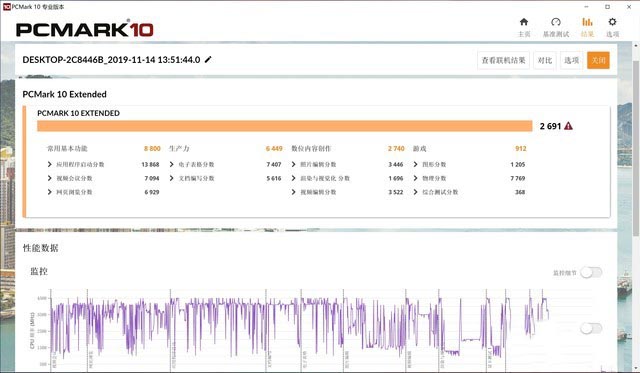Image resolution: width=640 pixels, height=373 pixels.
Task: Click the 监控 section heading
Action: (x=39, y=271)
